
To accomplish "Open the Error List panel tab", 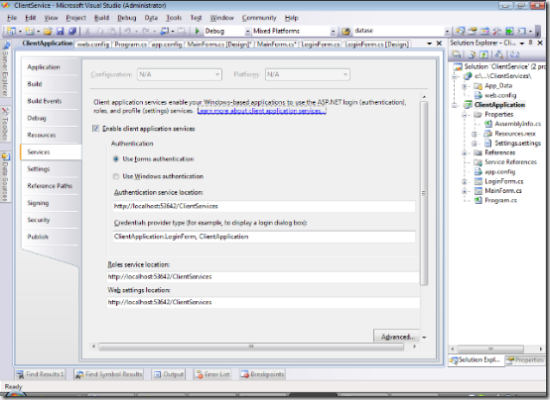I will coord(213,374).
